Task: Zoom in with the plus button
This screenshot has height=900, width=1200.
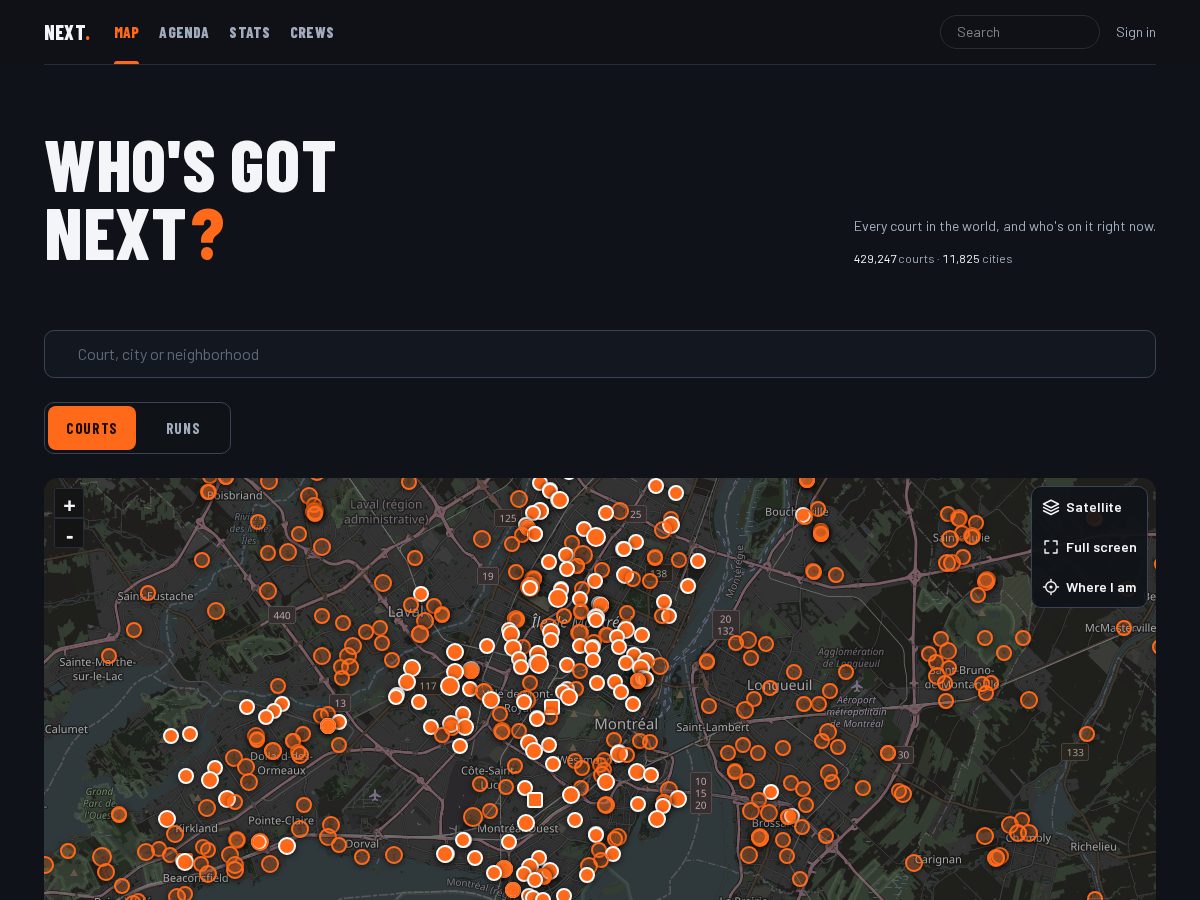Action: [x=69, y=506]
